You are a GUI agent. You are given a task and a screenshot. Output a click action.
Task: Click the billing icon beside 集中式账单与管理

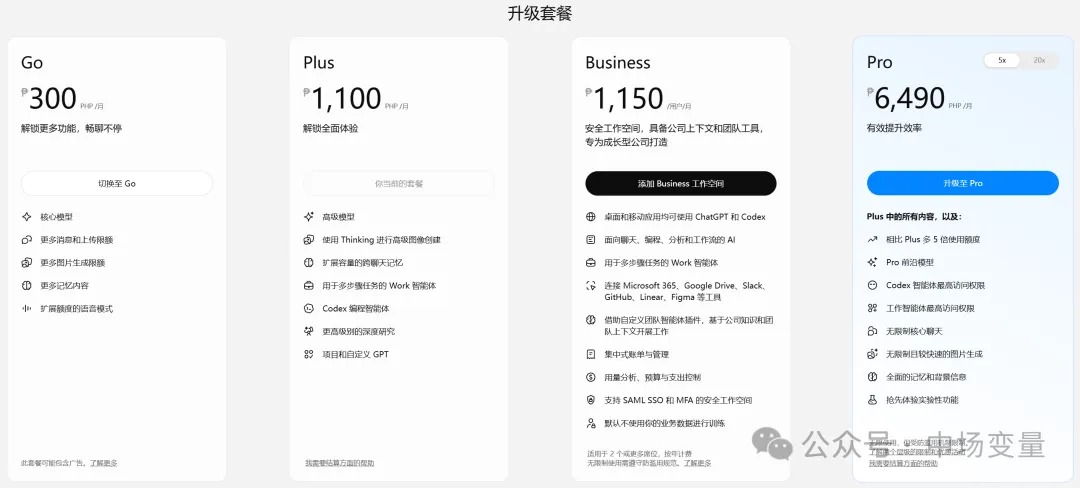tap(590, 354)
